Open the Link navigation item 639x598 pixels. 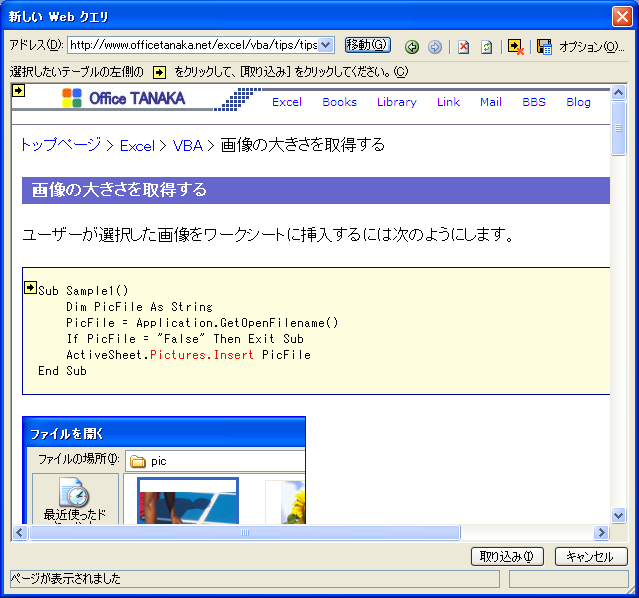click(x=448, y=102)
